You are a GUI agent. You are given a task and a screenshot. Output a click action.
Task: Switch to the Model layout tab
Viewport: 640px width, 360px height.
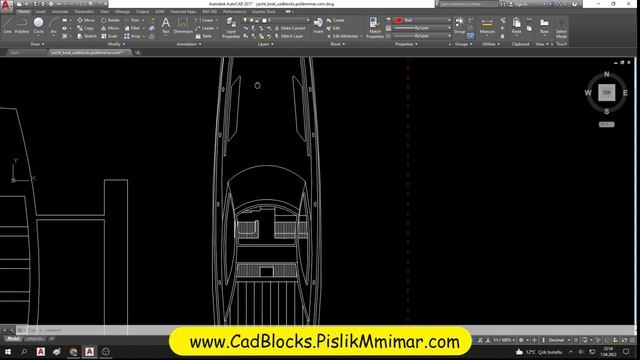13,339
